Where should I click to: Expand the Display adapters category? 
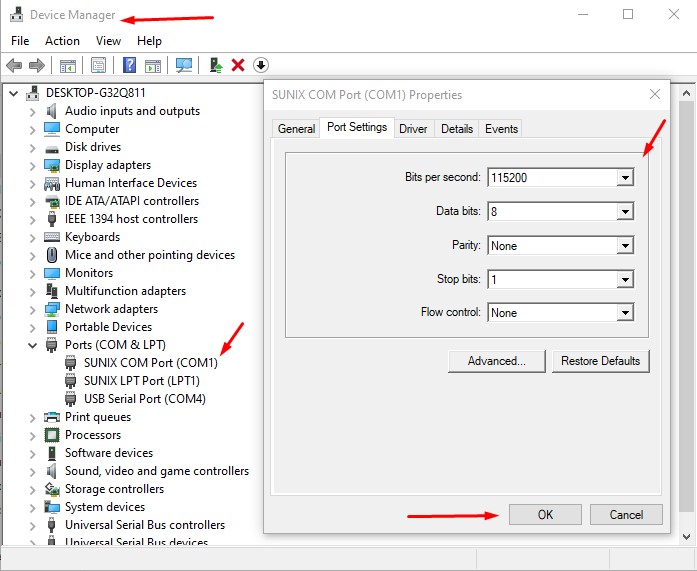[33, 165]
